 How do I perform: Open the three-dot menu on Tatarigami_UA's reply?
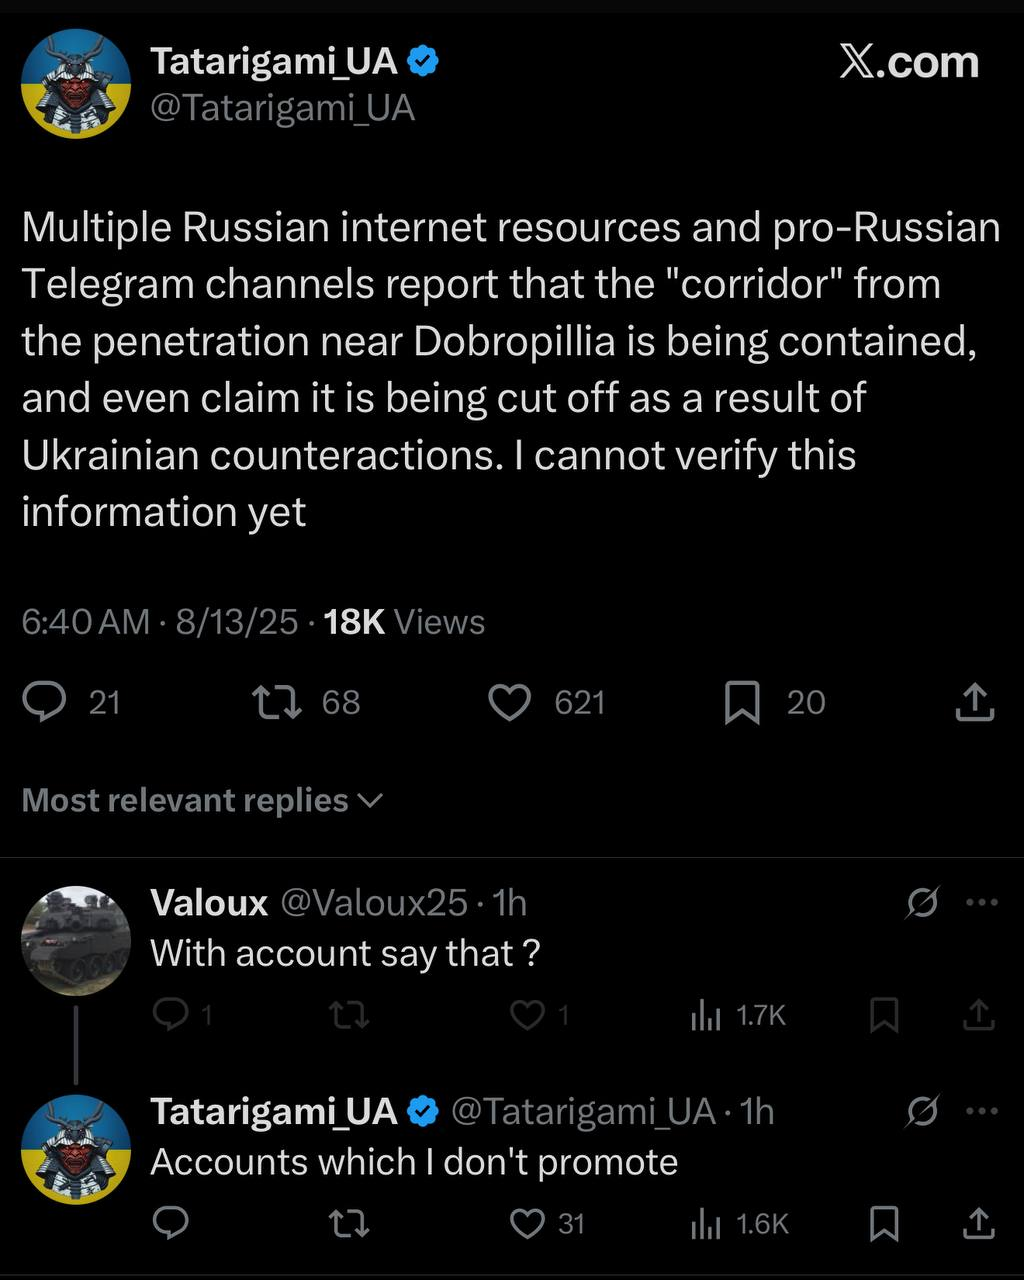point(982,1111)
